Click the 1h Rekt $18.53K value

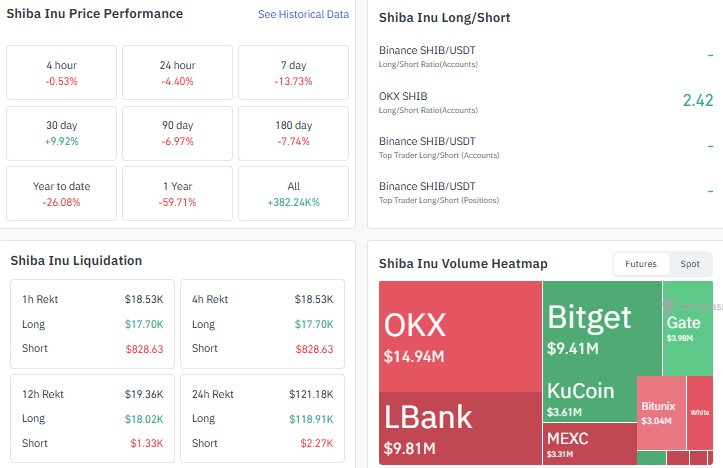pos(144,299)
